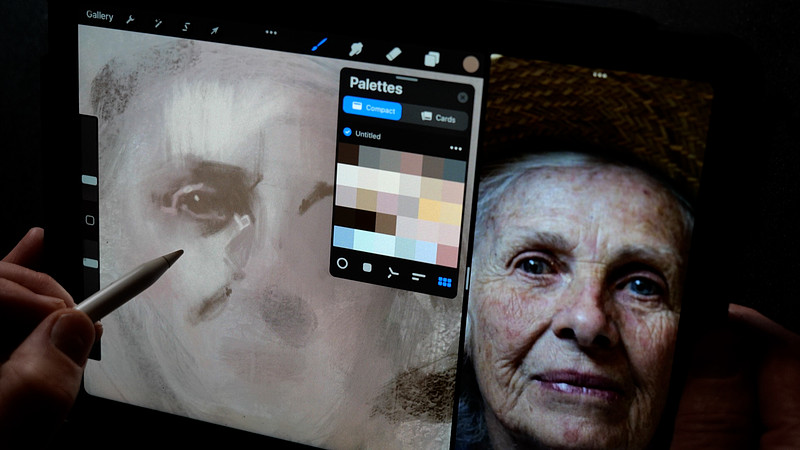Open the Actions wrench menu
Screen dimensions: 800x450
click(x=131, y=21)
